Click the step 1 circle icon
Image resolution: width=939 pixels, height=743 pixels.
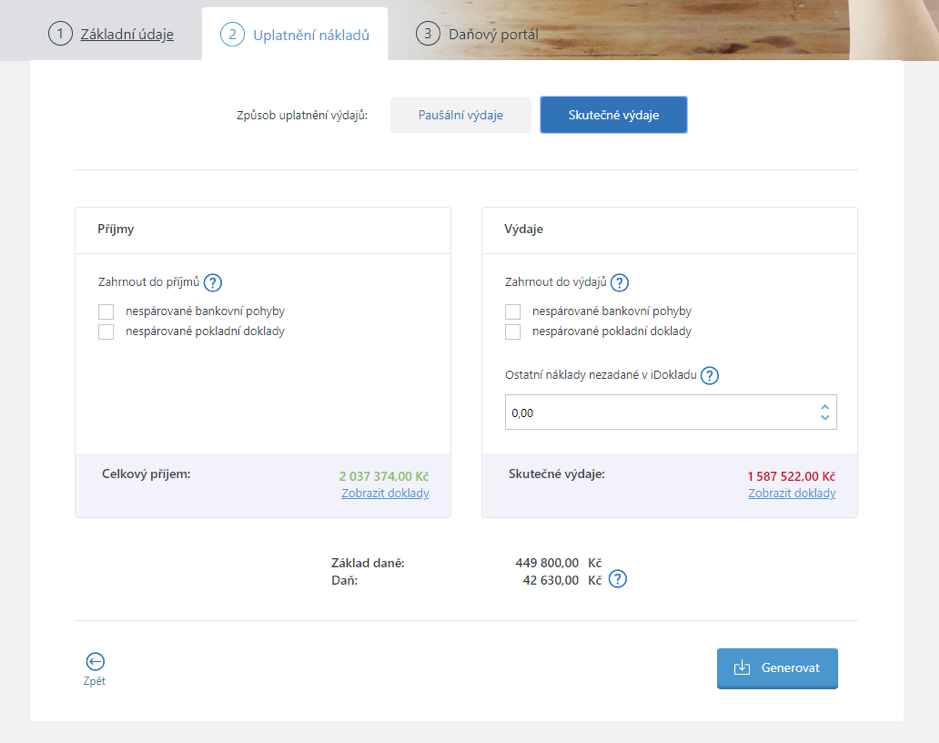[x=60, y=34]
